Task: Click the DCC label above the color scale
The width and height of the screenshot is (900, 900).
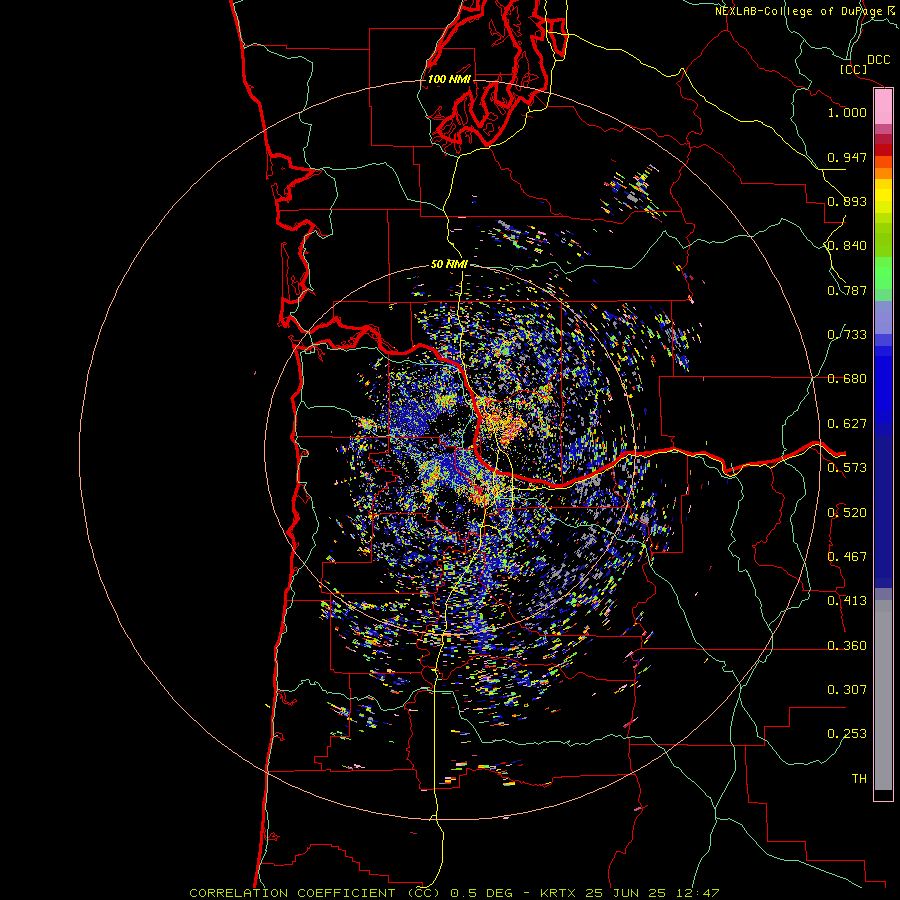Action: tap(878, 60)
